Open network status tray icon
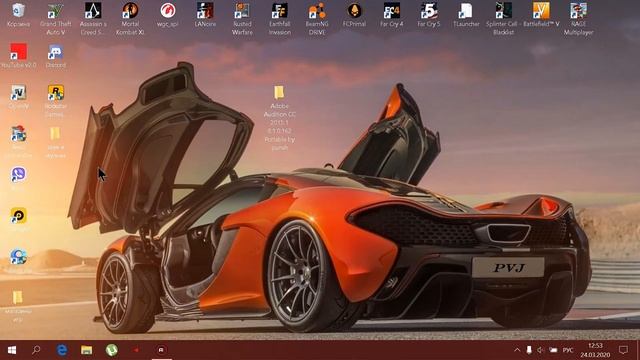This screenshot has height=360, width=640. coord(553,350)
